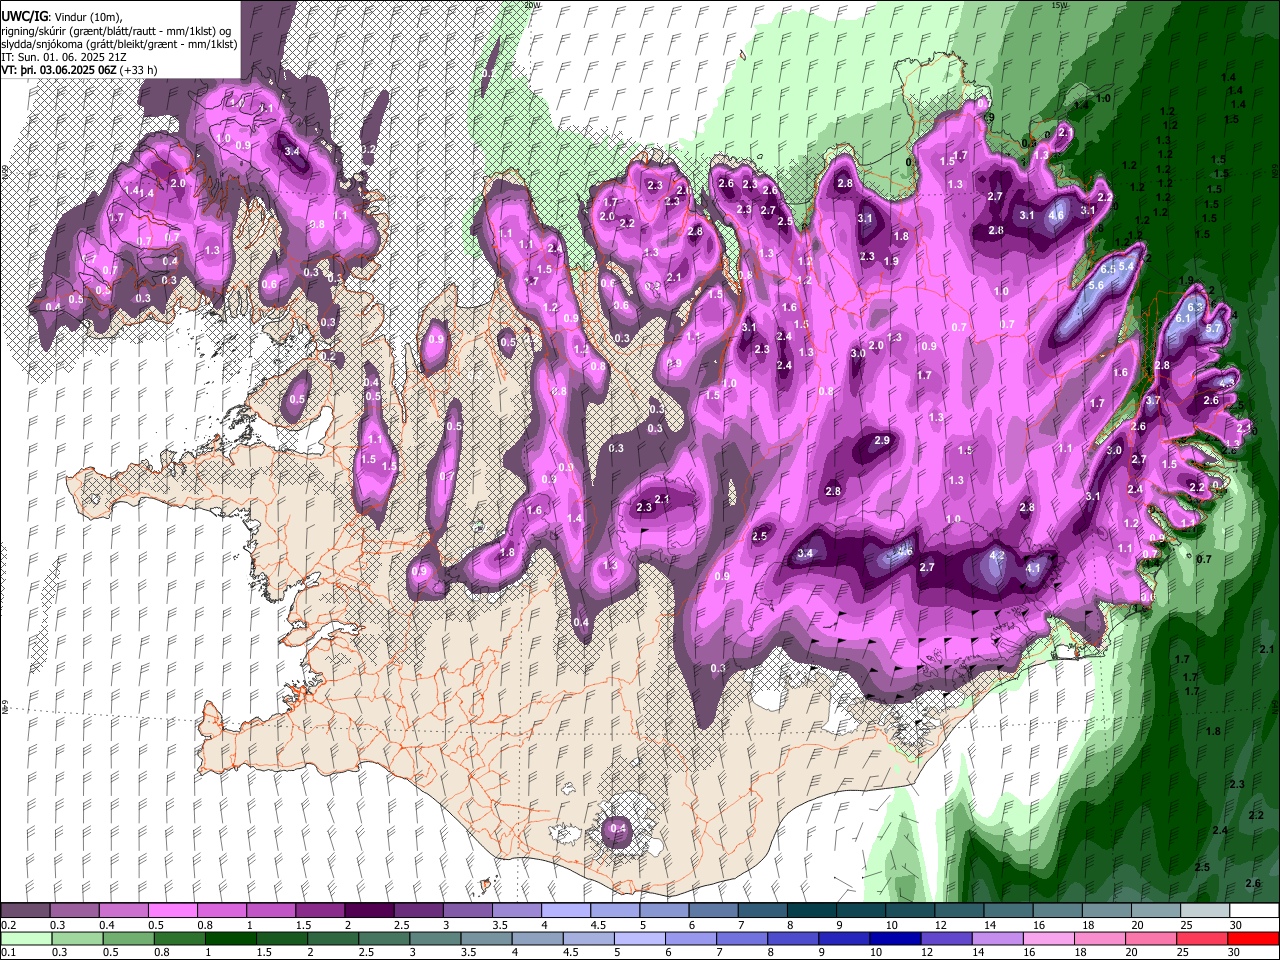The width and height of the screenshot is (1280, 960).
Task: Click the '0.1' label on the rain scale
Action: pos(8,952)
